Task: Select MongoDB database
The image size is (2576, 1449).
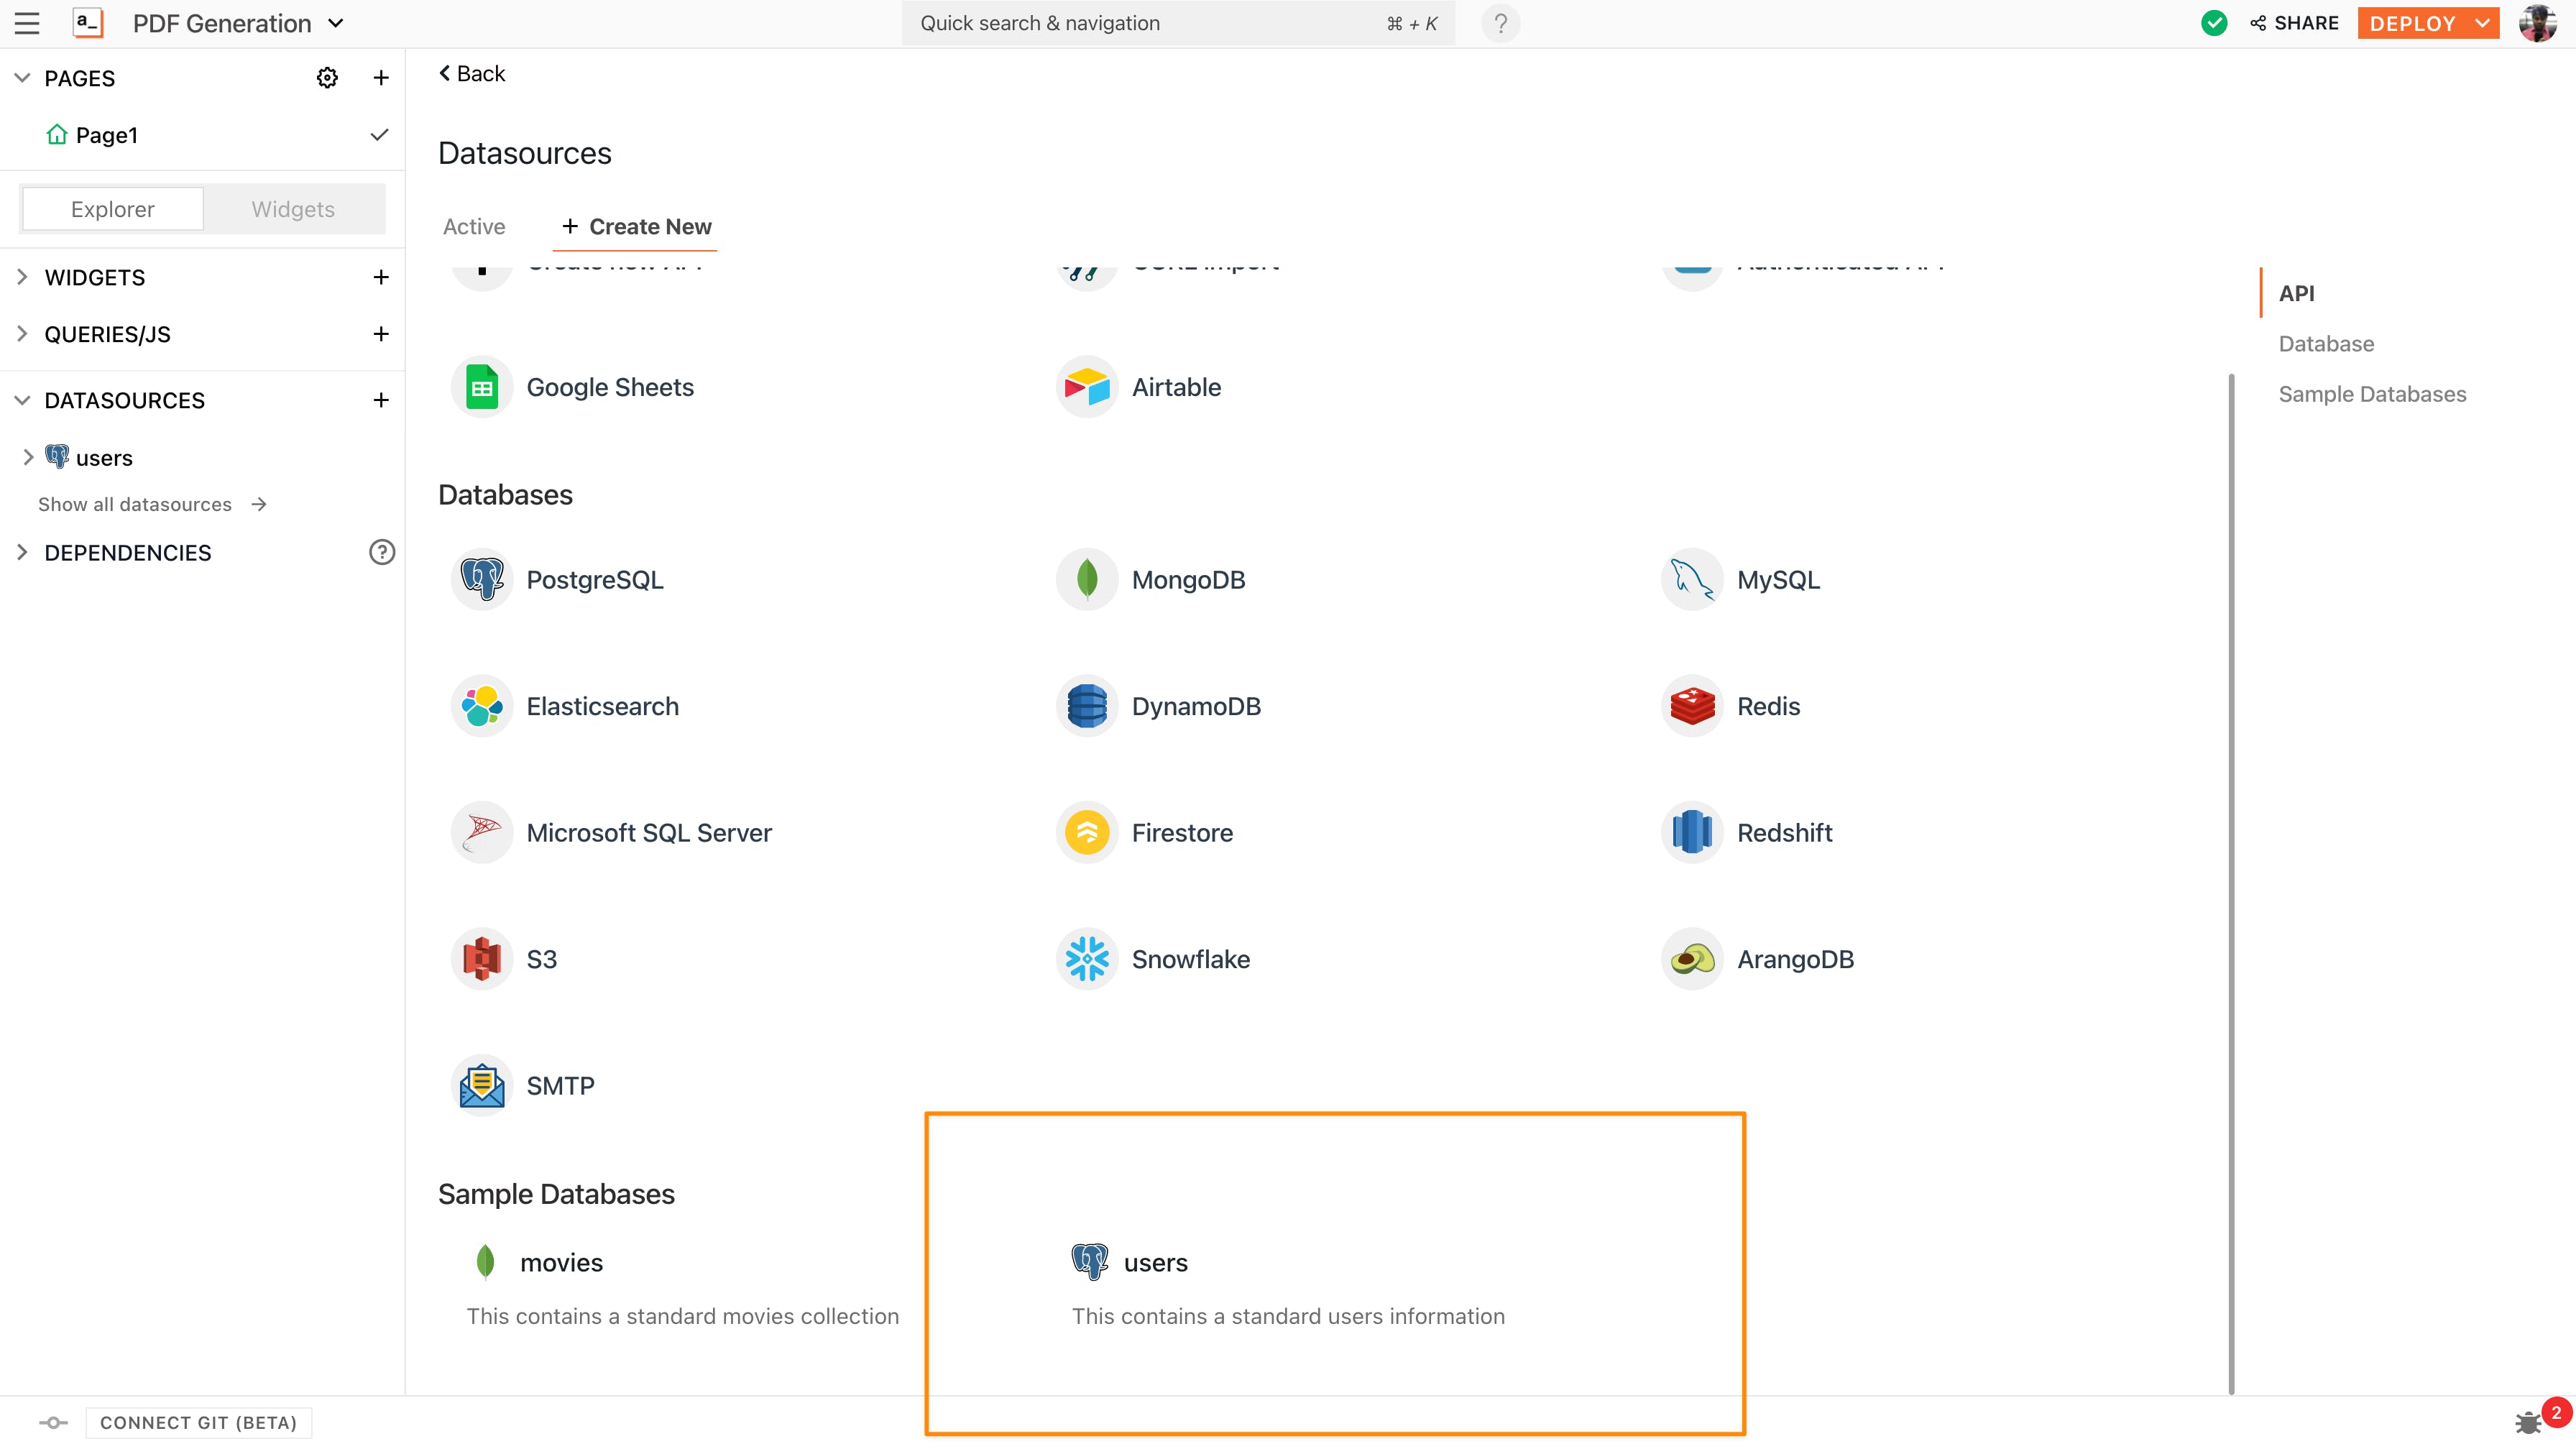Action: (1152, 580)
